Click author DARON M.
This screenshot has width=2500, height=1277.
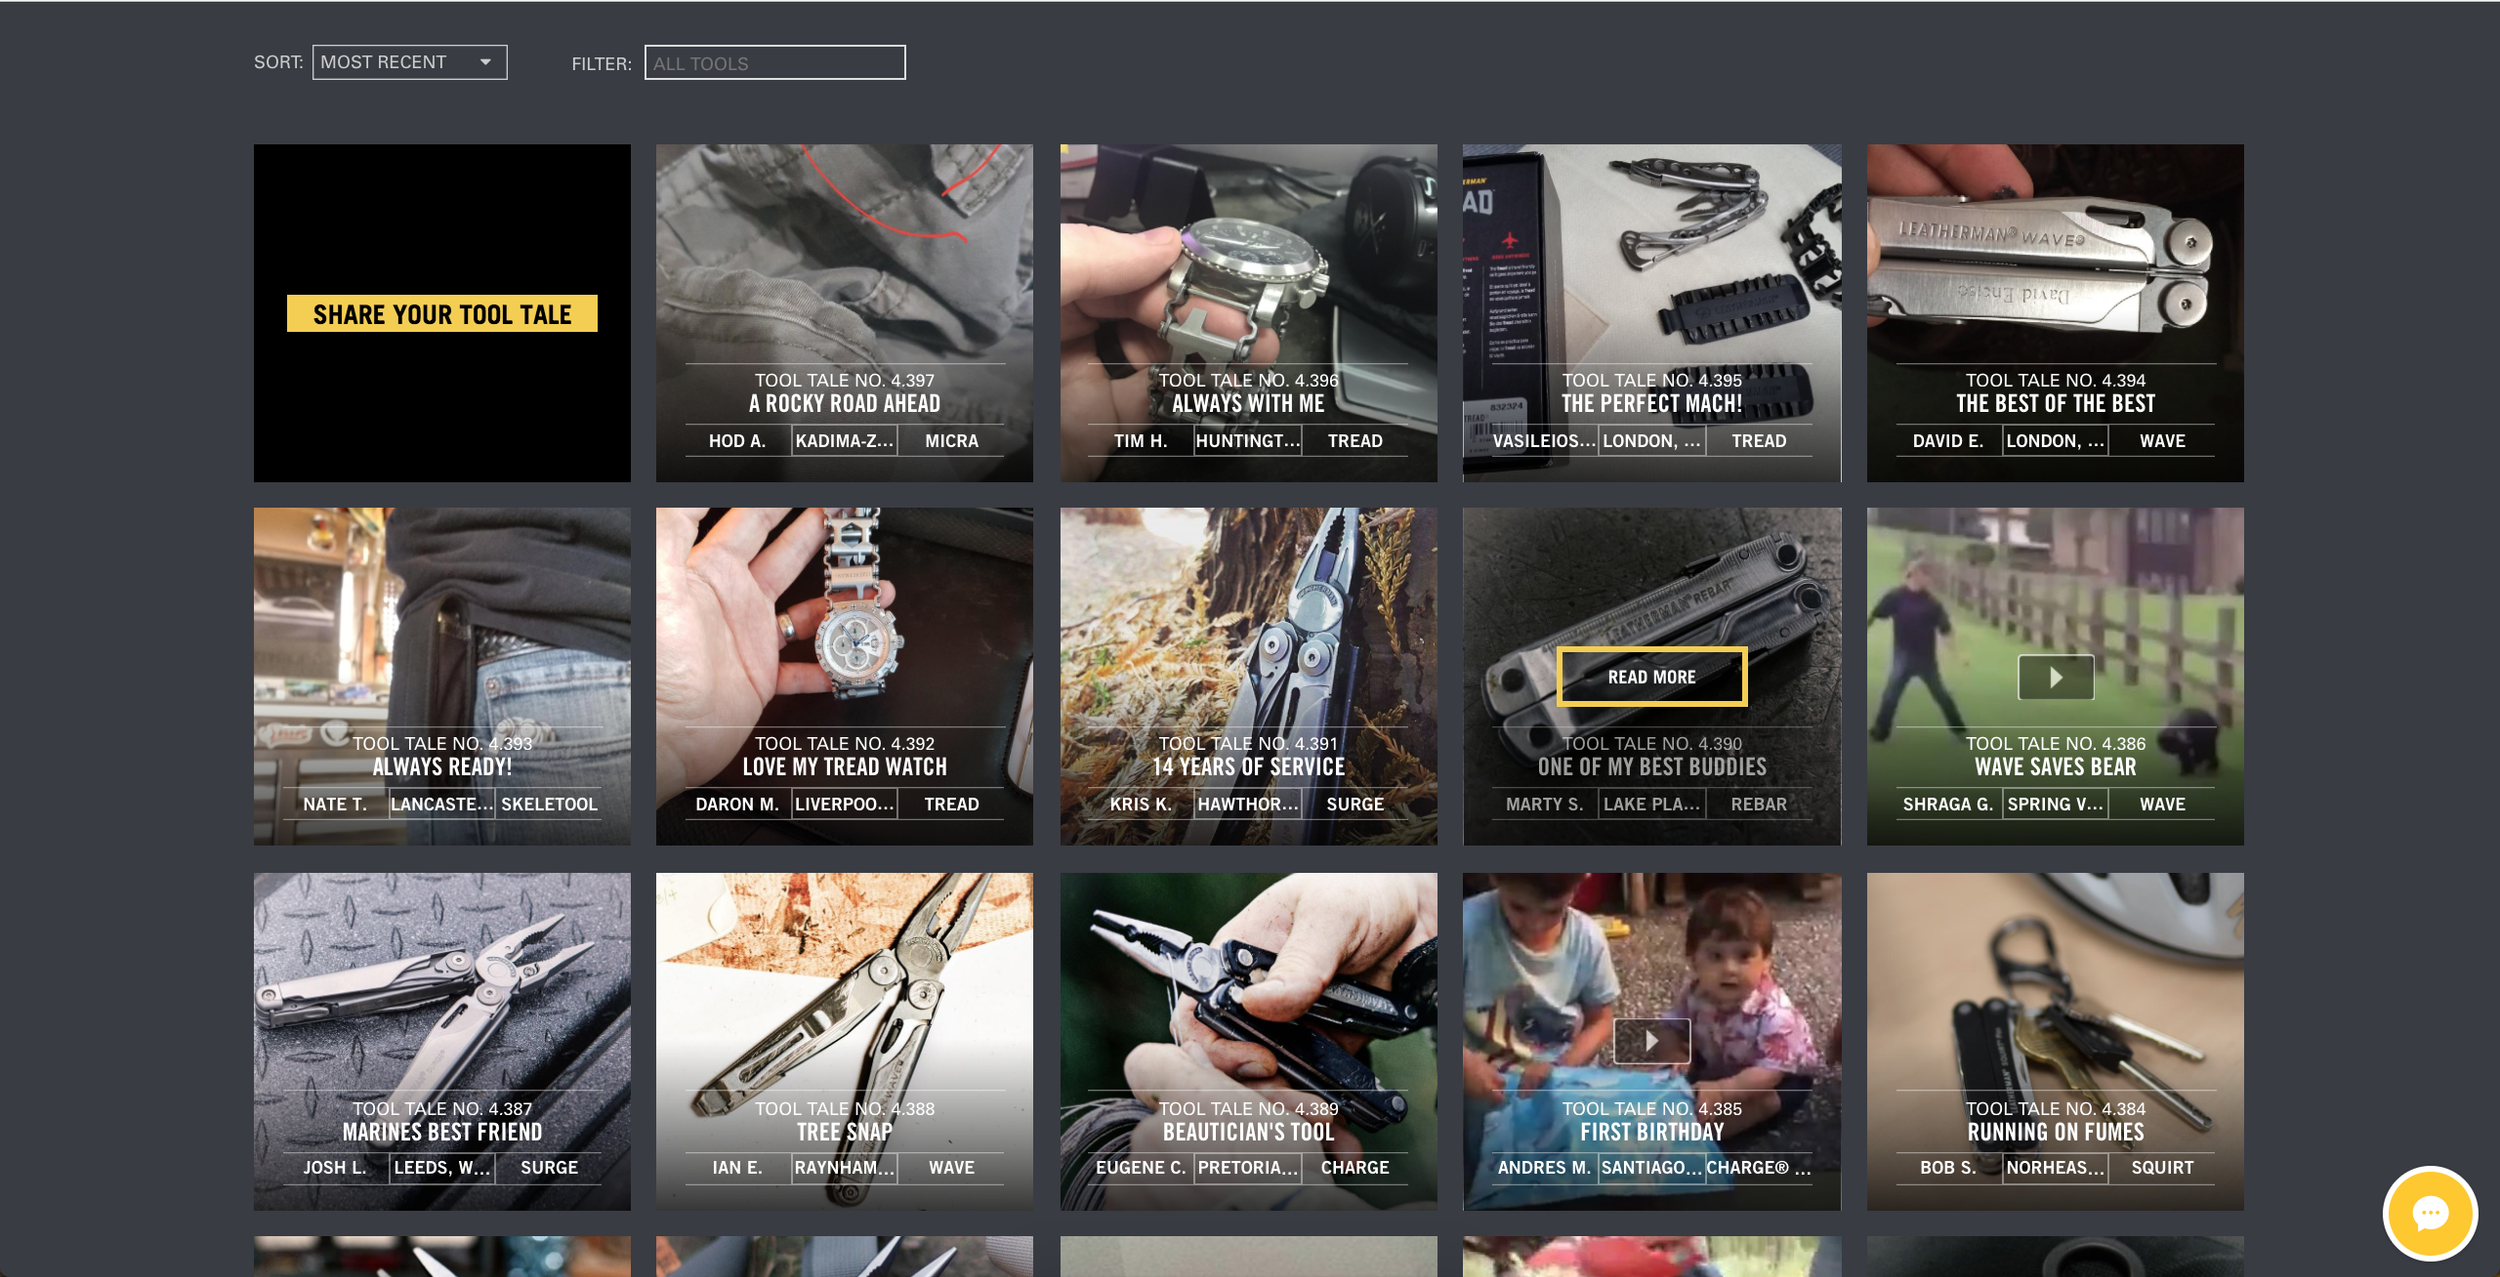[737, 804]
